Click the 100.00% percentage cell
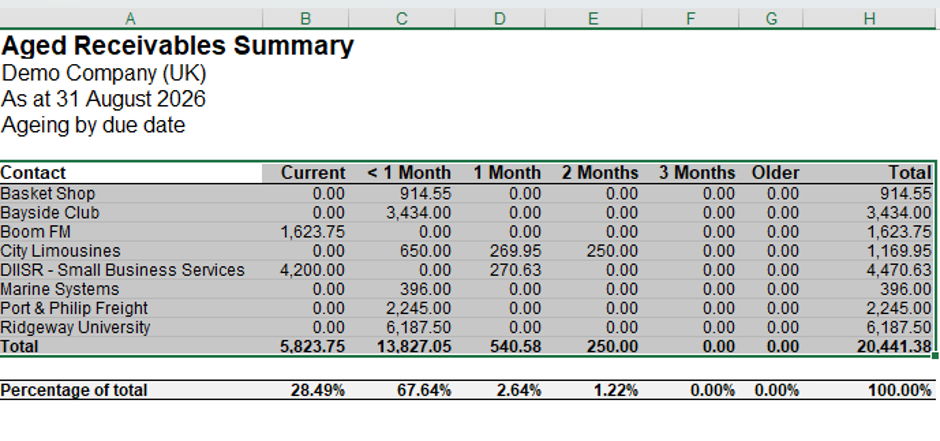The image size is (940, 441). click(x=869, y=391)
